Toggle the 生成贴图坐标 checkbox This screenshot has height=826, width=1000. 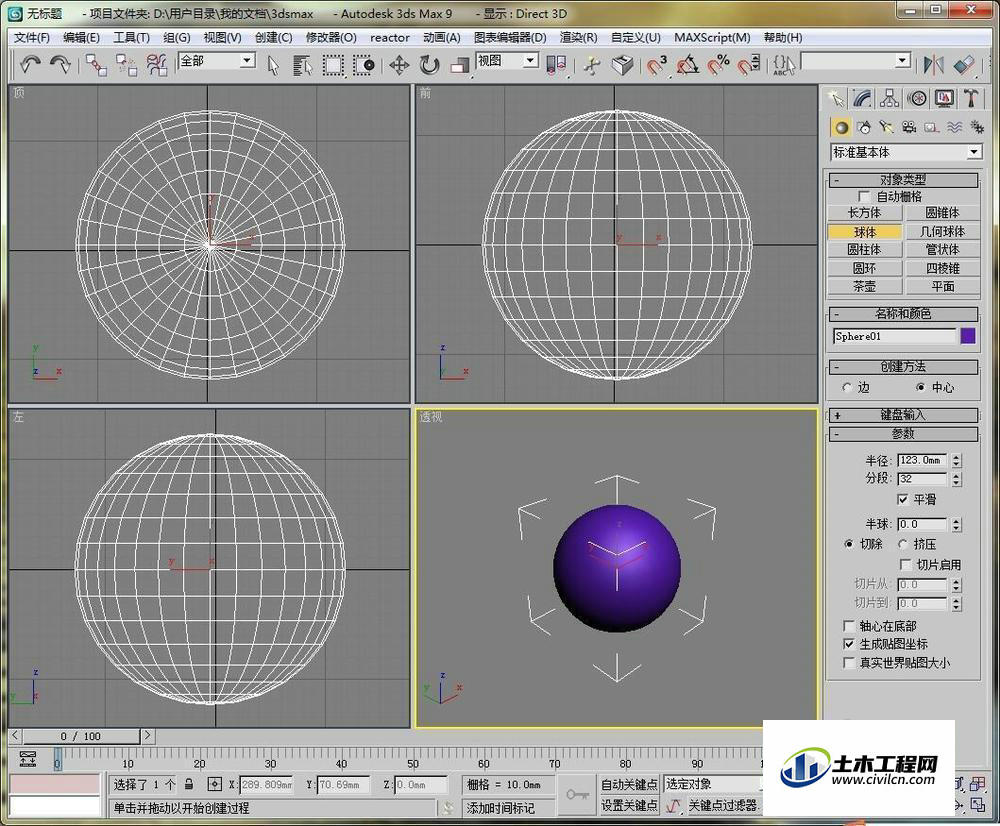coord(849,644)
